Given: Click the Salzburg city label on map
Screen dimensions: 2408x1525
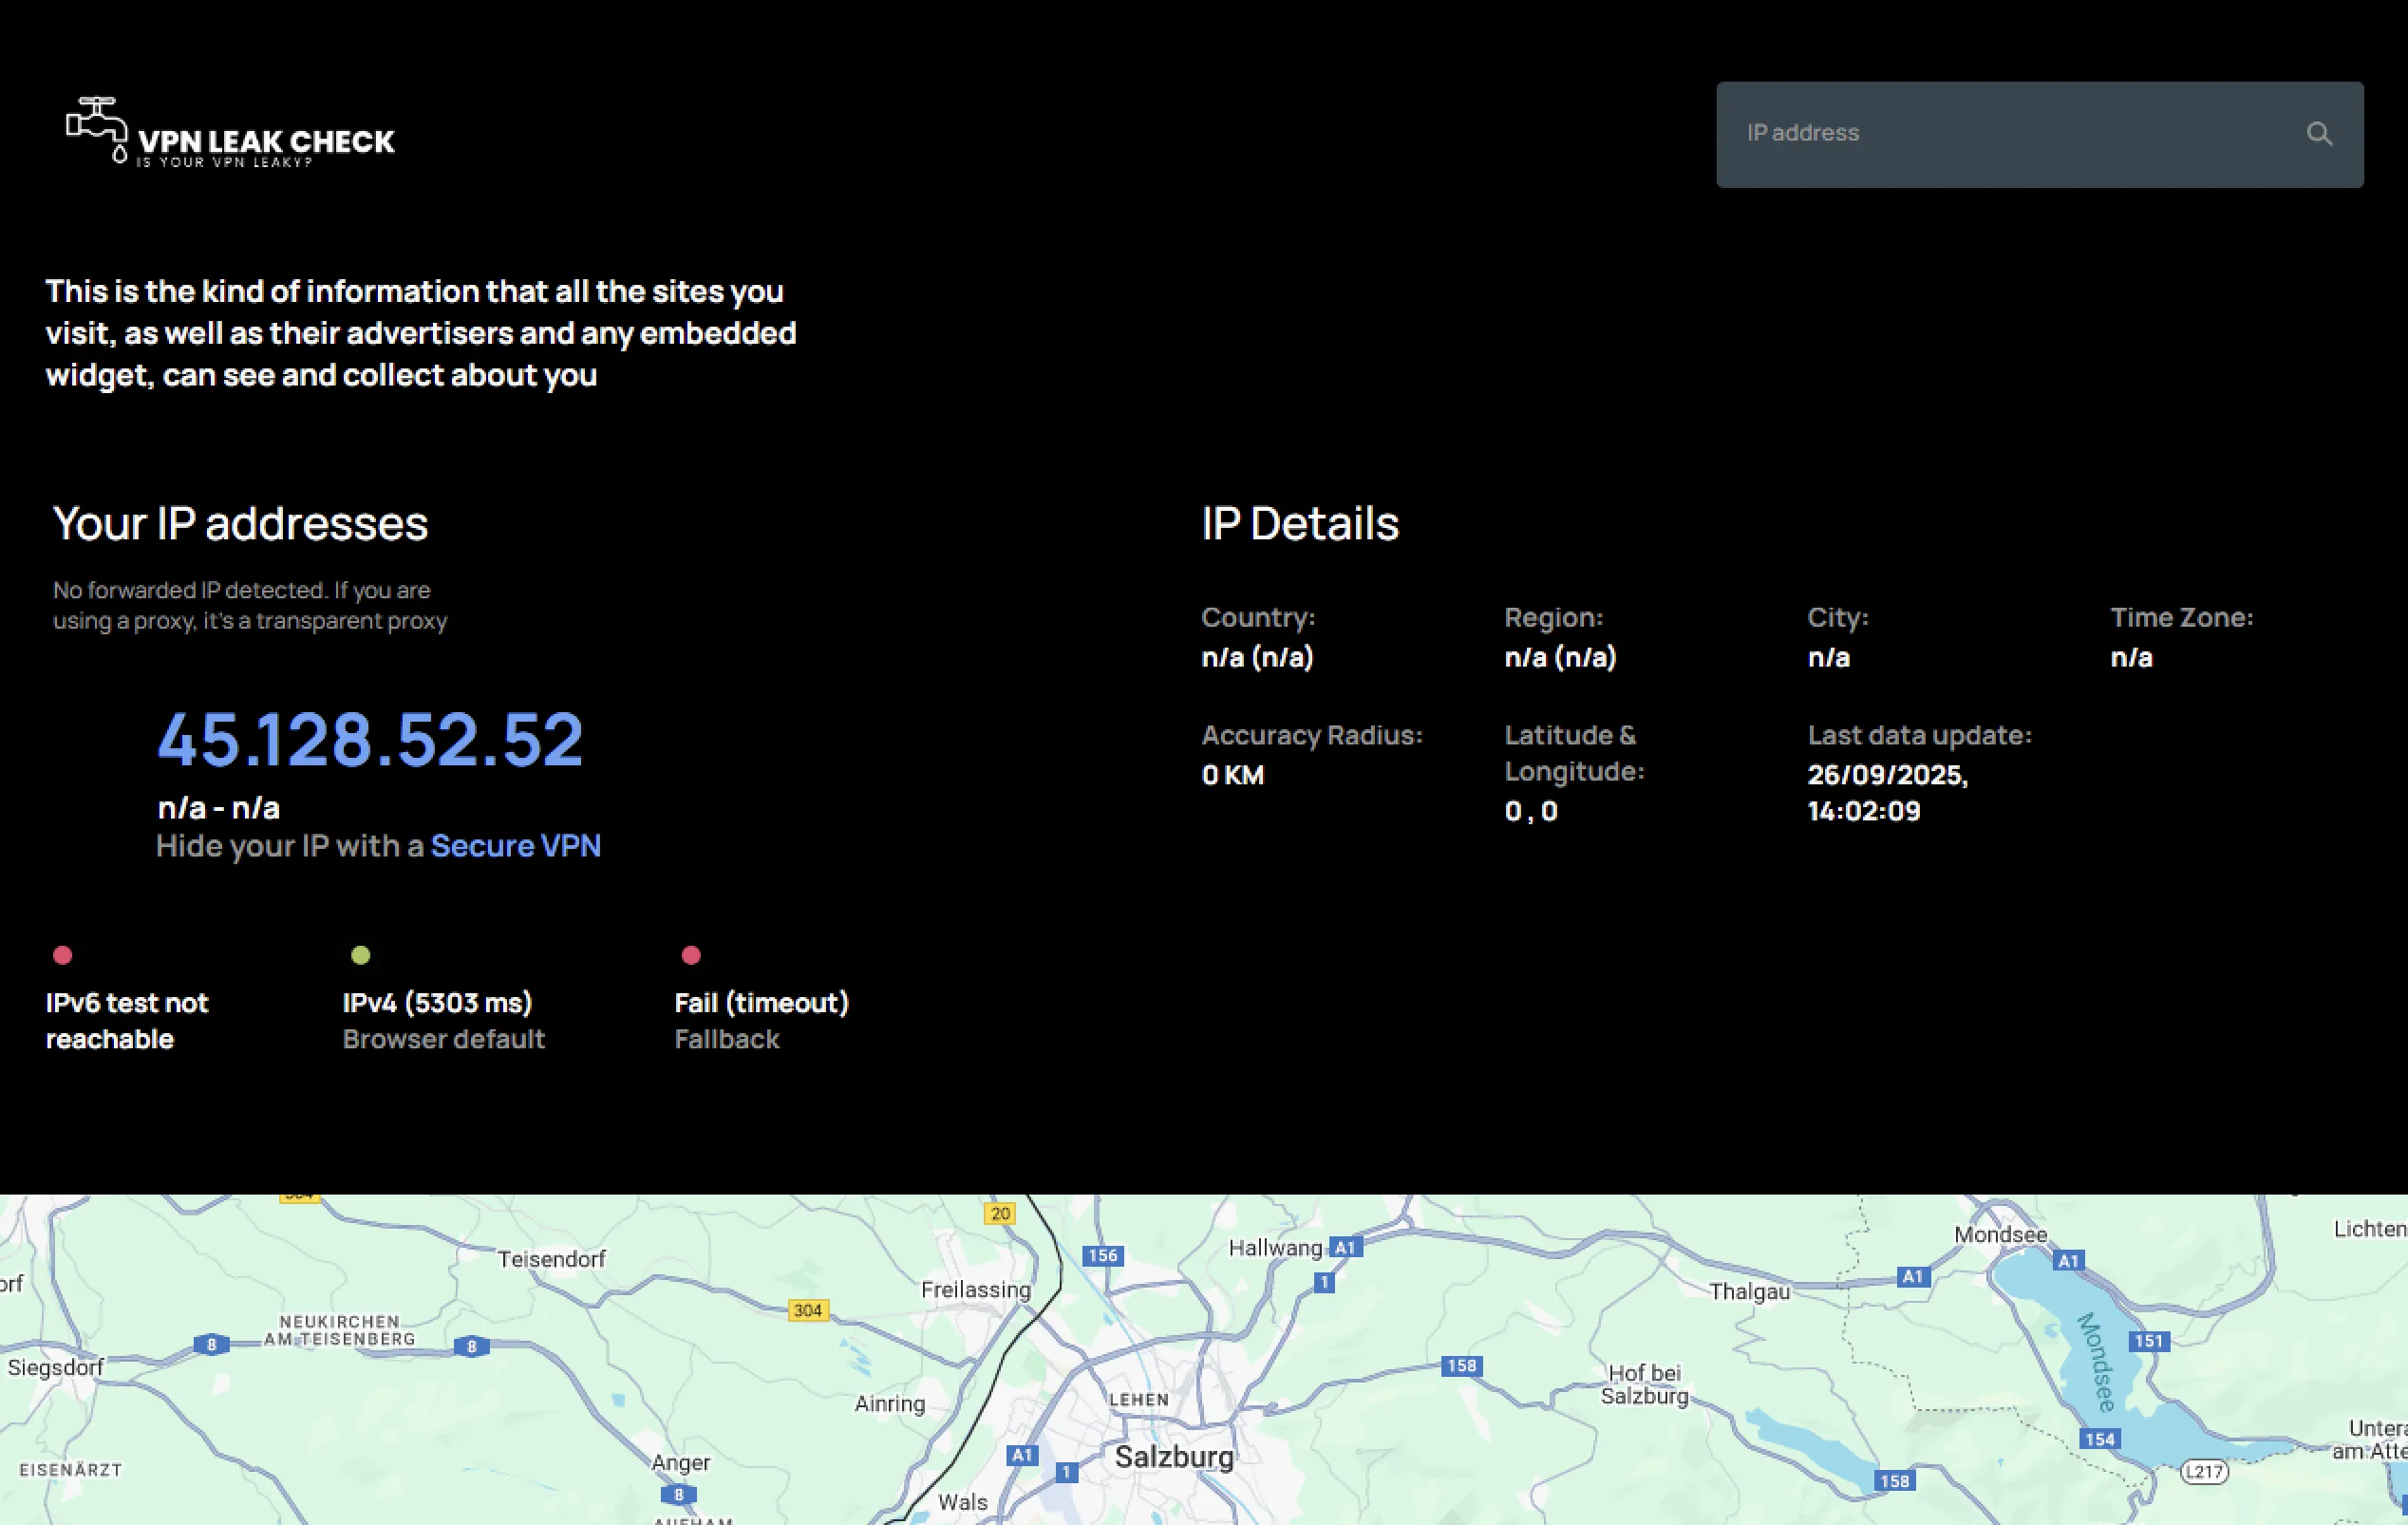Looking at the screenshot, I should 1174,1457.
